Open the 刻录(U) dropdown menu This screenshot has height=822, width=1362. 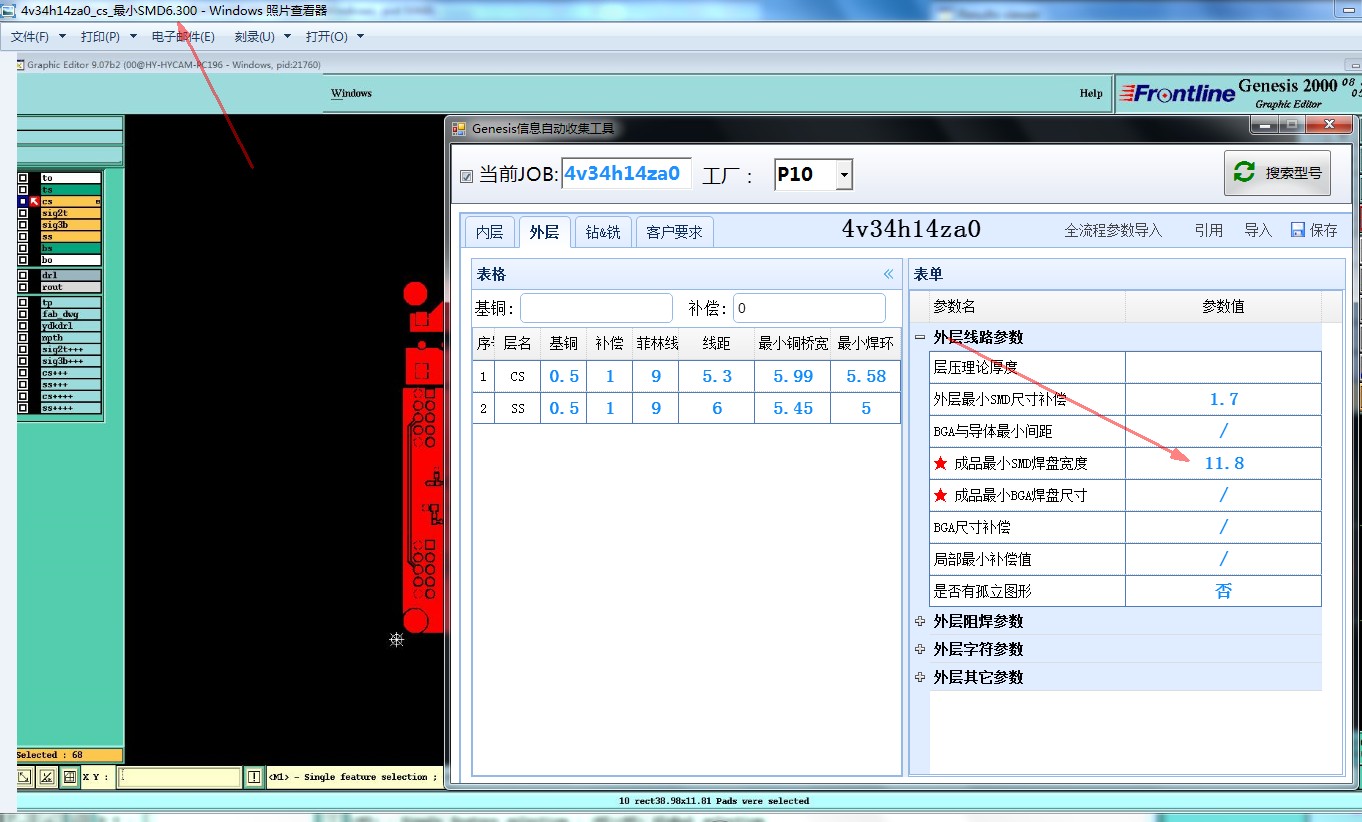point(262,37)
